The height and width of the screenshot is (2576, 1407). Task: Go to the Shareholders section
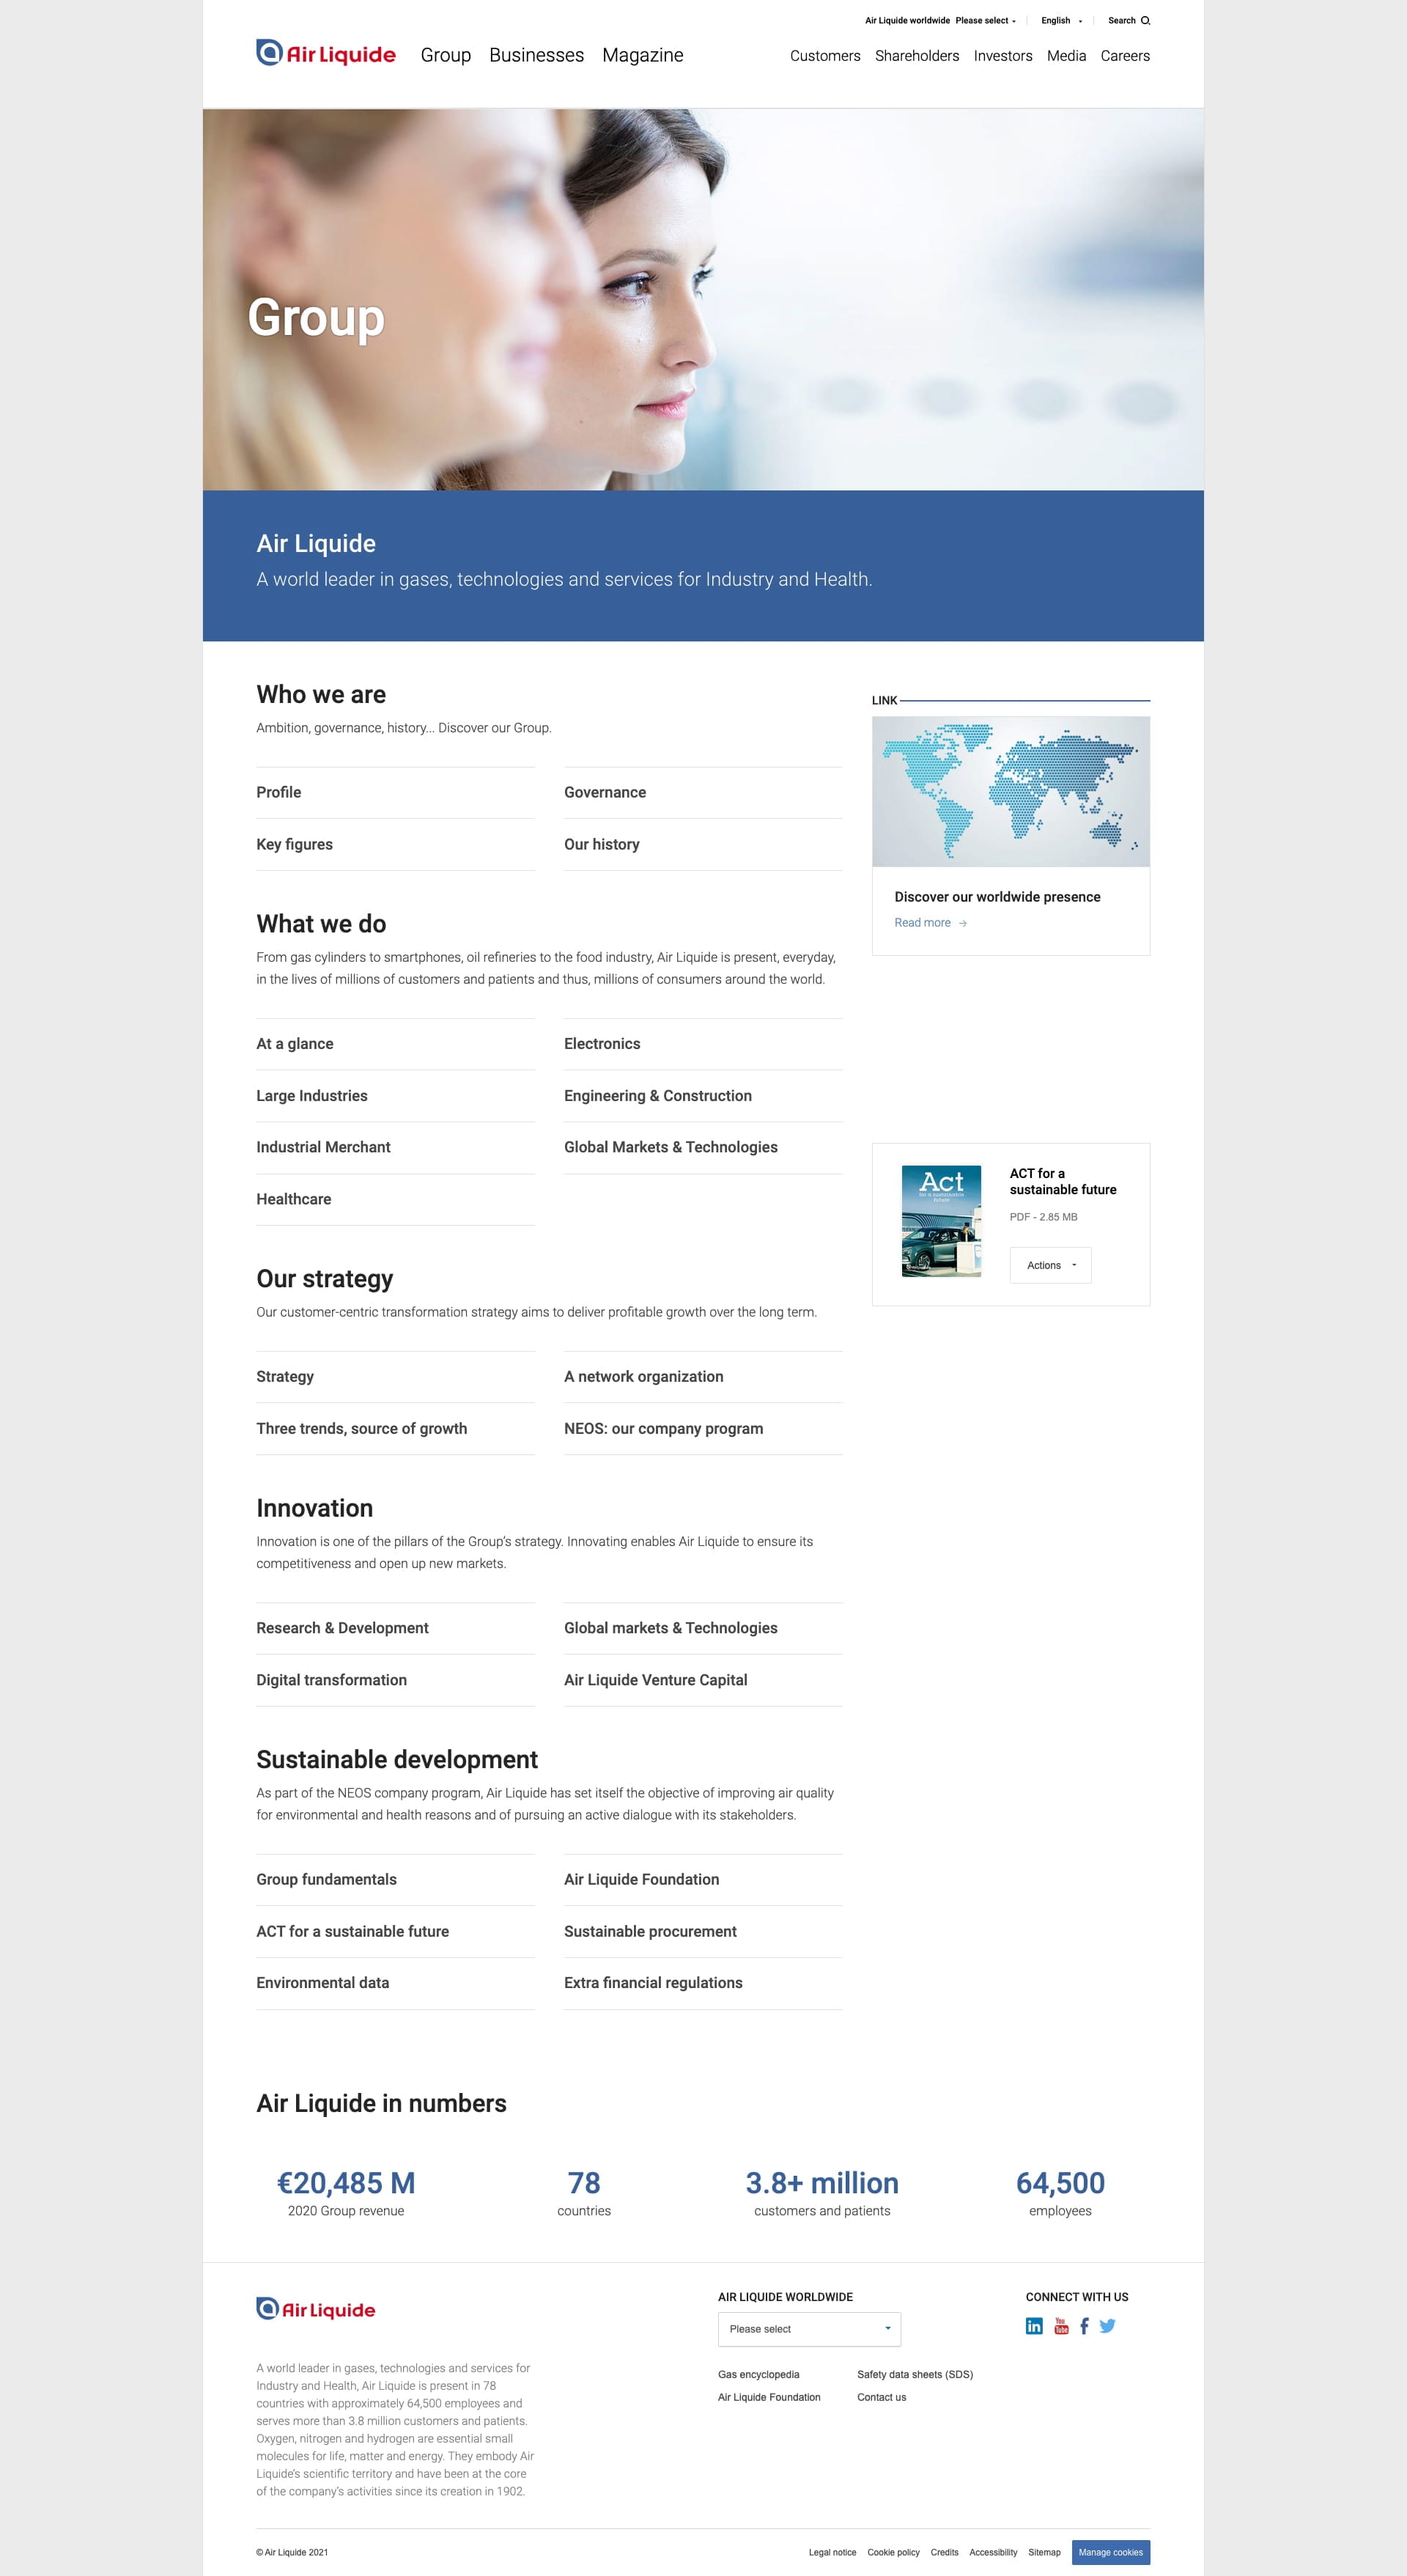(917, 56)
